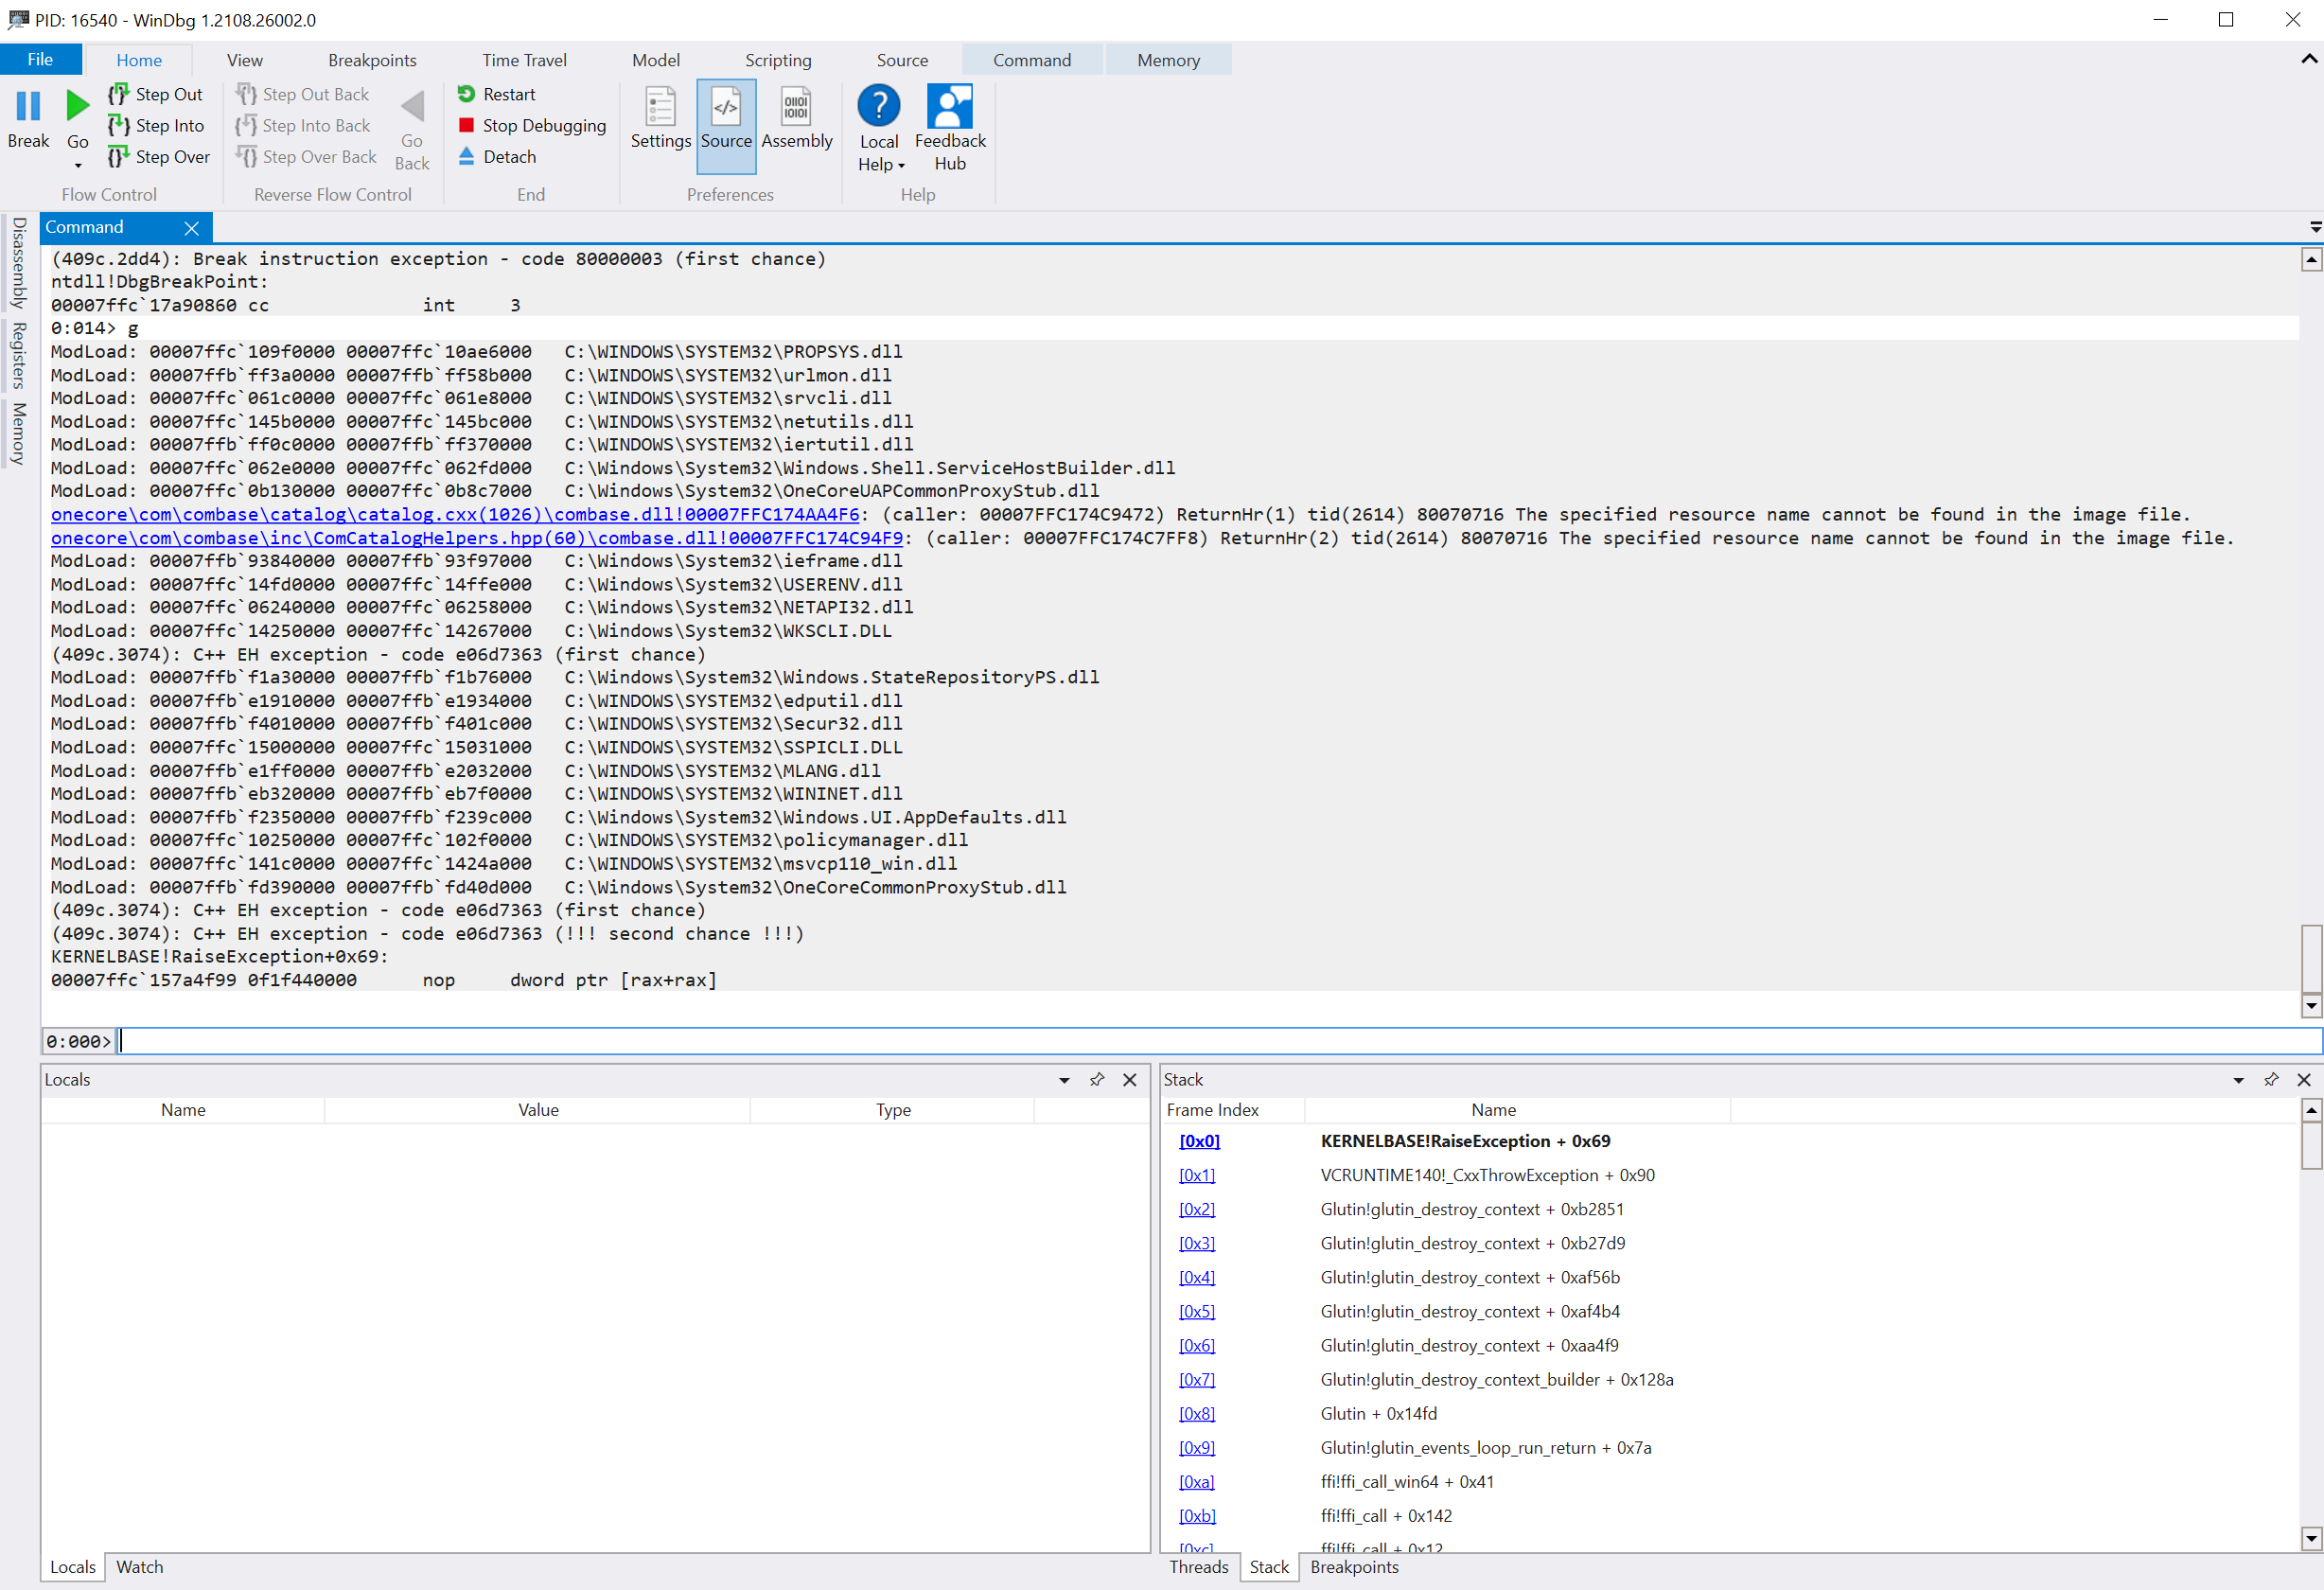Screen dimensions: 2324x1590
Task: Click the [0x1] stack frame link
Action: click(1197, 1175)
